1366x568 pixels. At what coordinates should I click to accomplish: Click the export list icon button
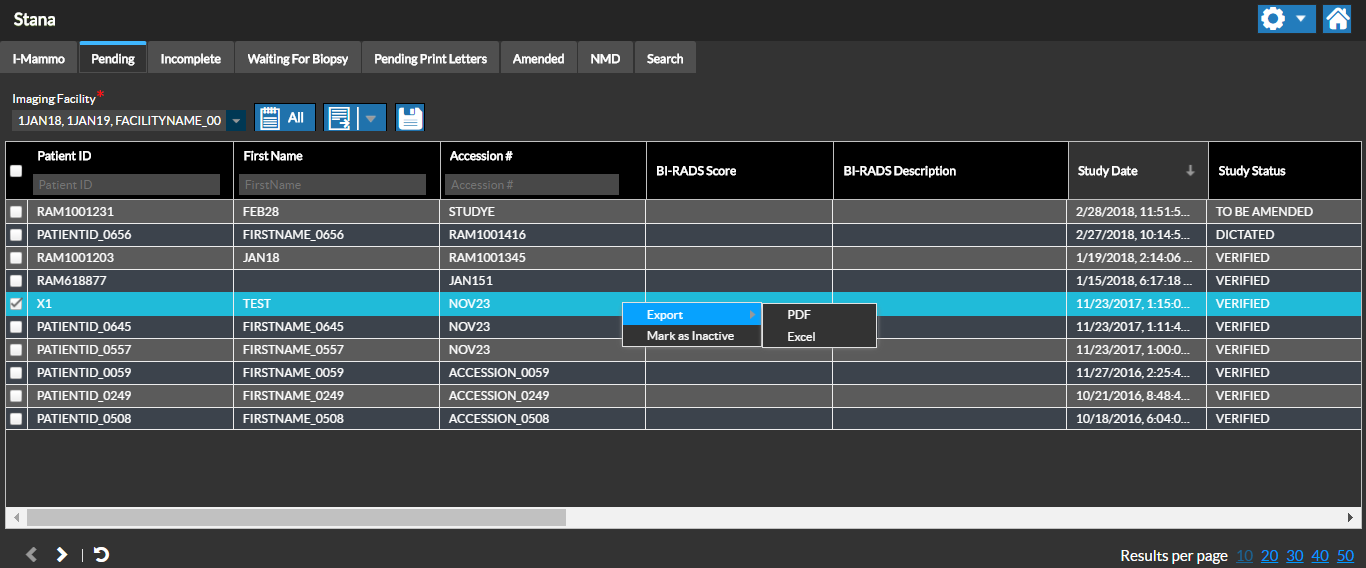341,118
